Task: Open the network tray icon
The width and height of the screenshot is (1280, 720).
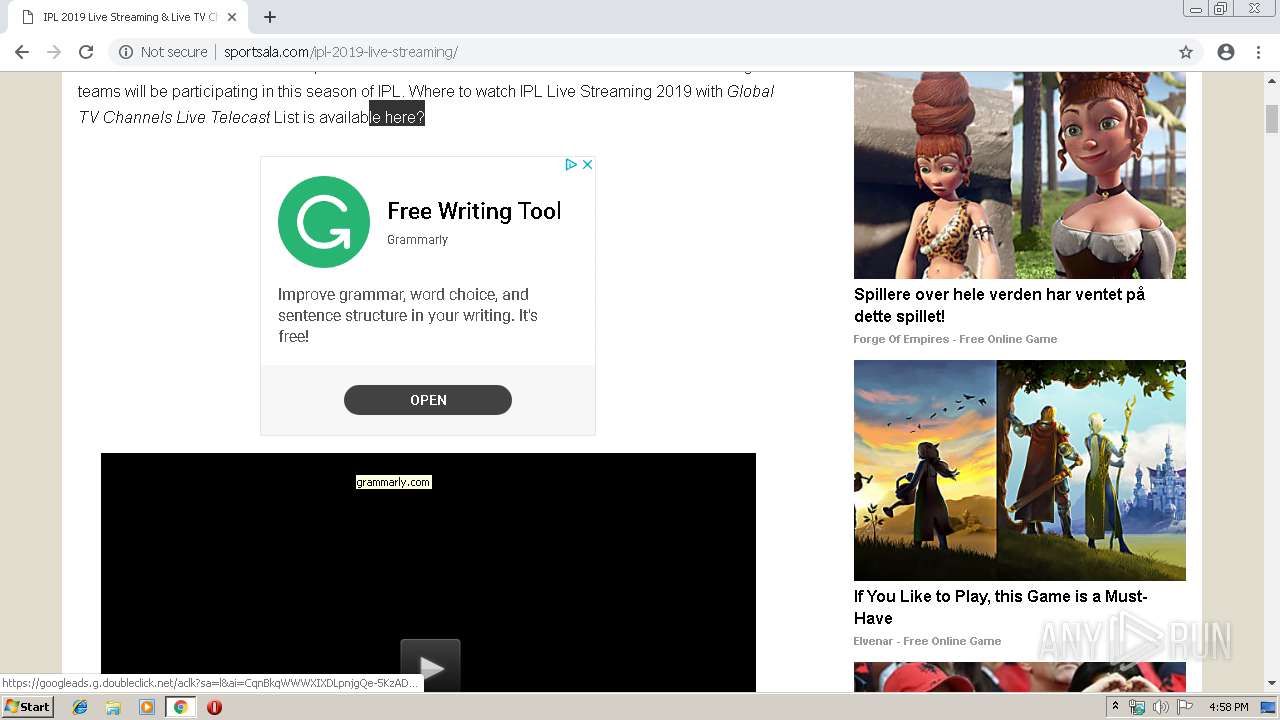Action: click(x=1137, y=707)
